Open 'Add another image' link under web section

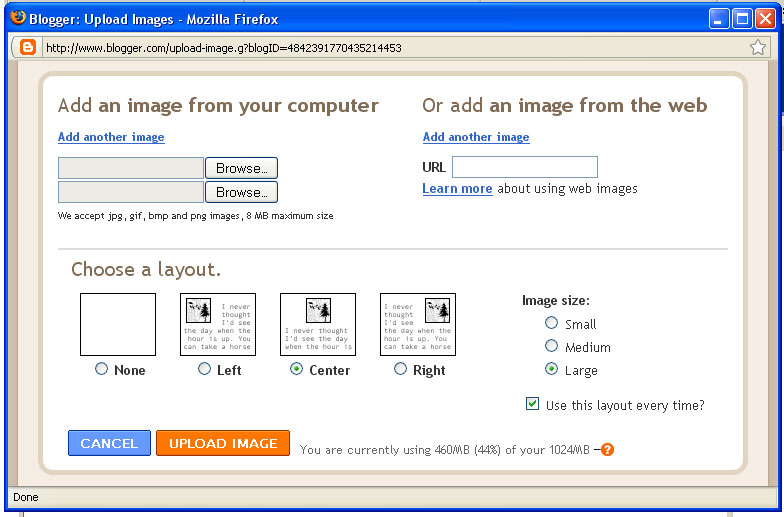click(x=476, y=137)
